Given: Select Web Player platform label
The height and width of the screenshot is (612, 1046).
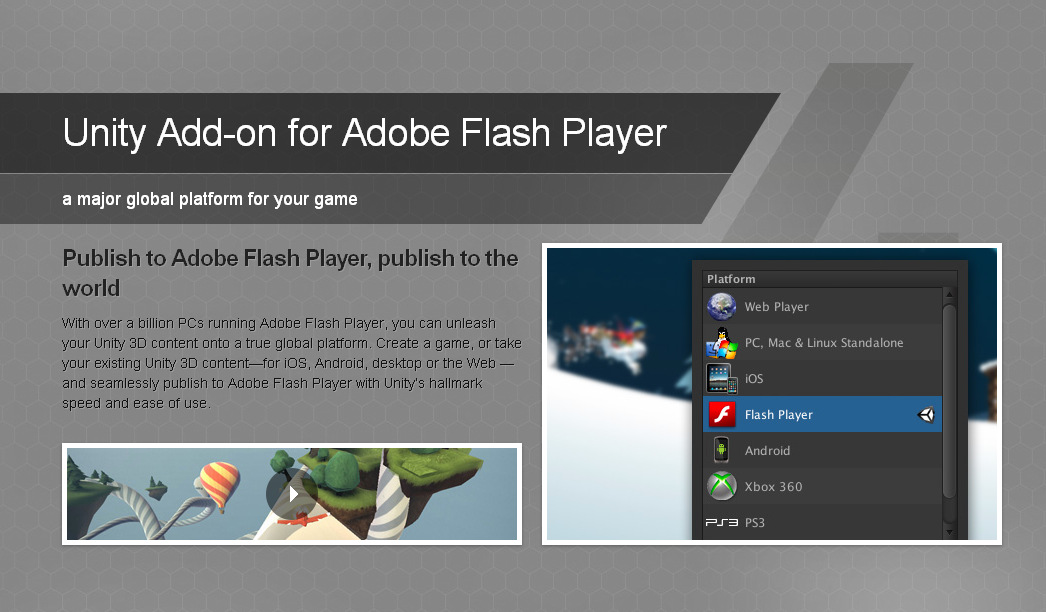Looking at the screenshot, I should point(776,307).
